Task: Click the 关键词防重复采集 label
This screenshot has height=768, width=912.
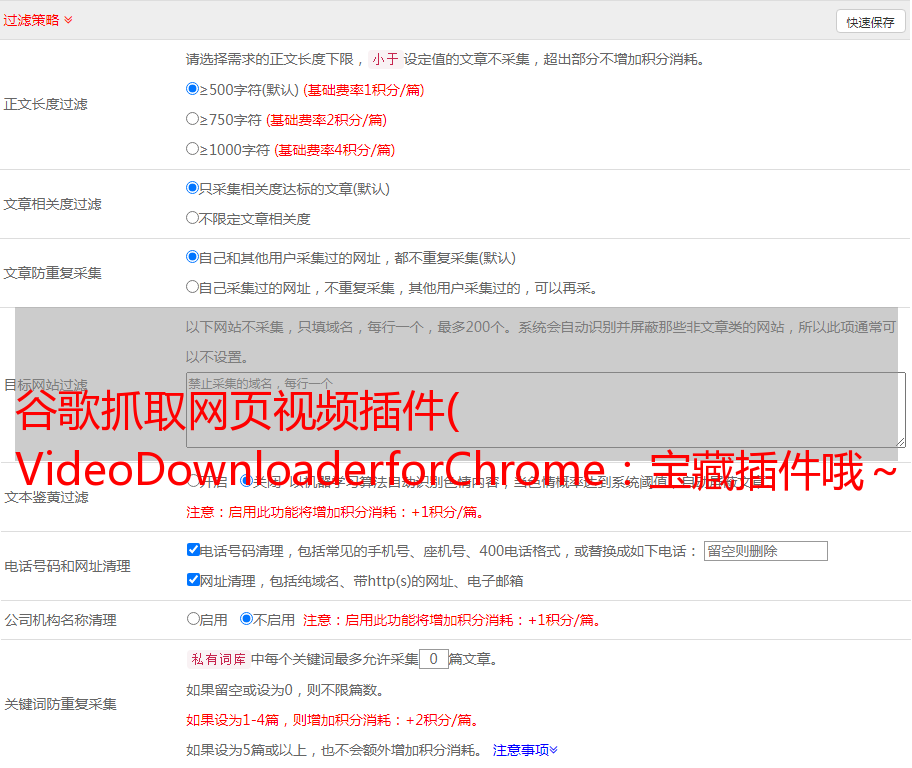Action: tap(60, 704)
